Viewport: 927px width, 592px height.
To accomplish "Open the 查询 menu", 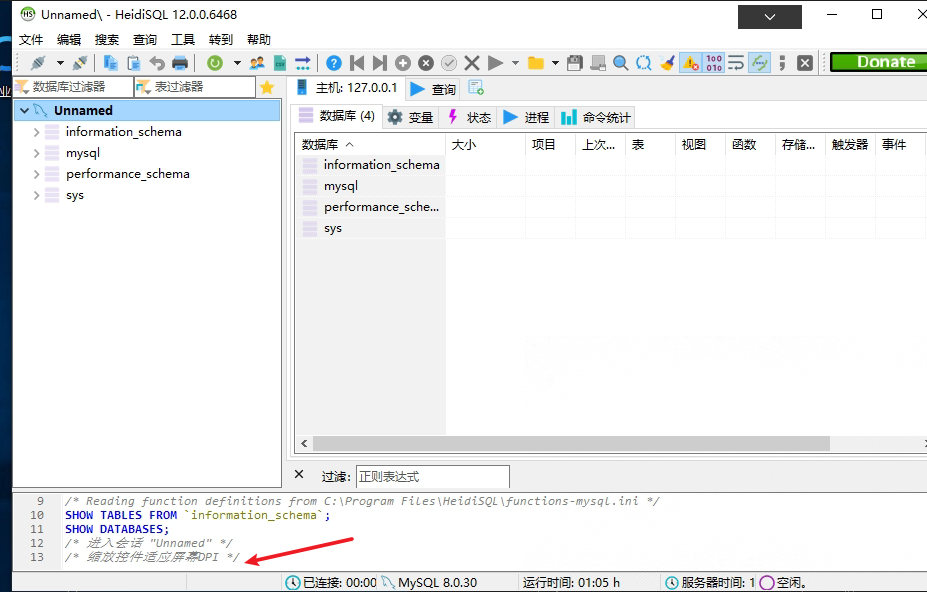I will [x=145, y=40].
